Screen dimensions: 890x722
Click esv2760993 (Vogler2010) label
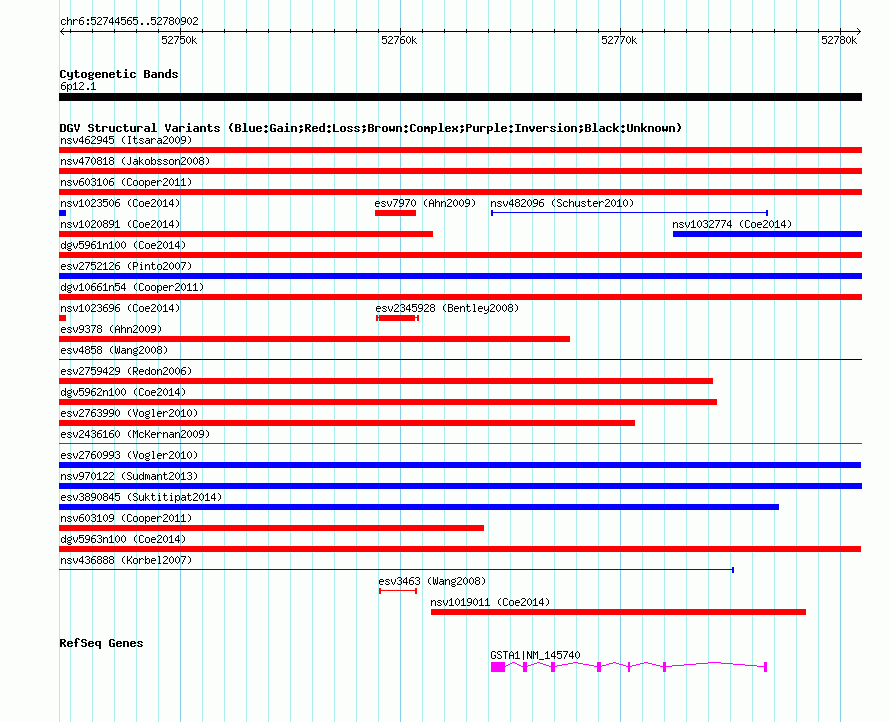129,455
